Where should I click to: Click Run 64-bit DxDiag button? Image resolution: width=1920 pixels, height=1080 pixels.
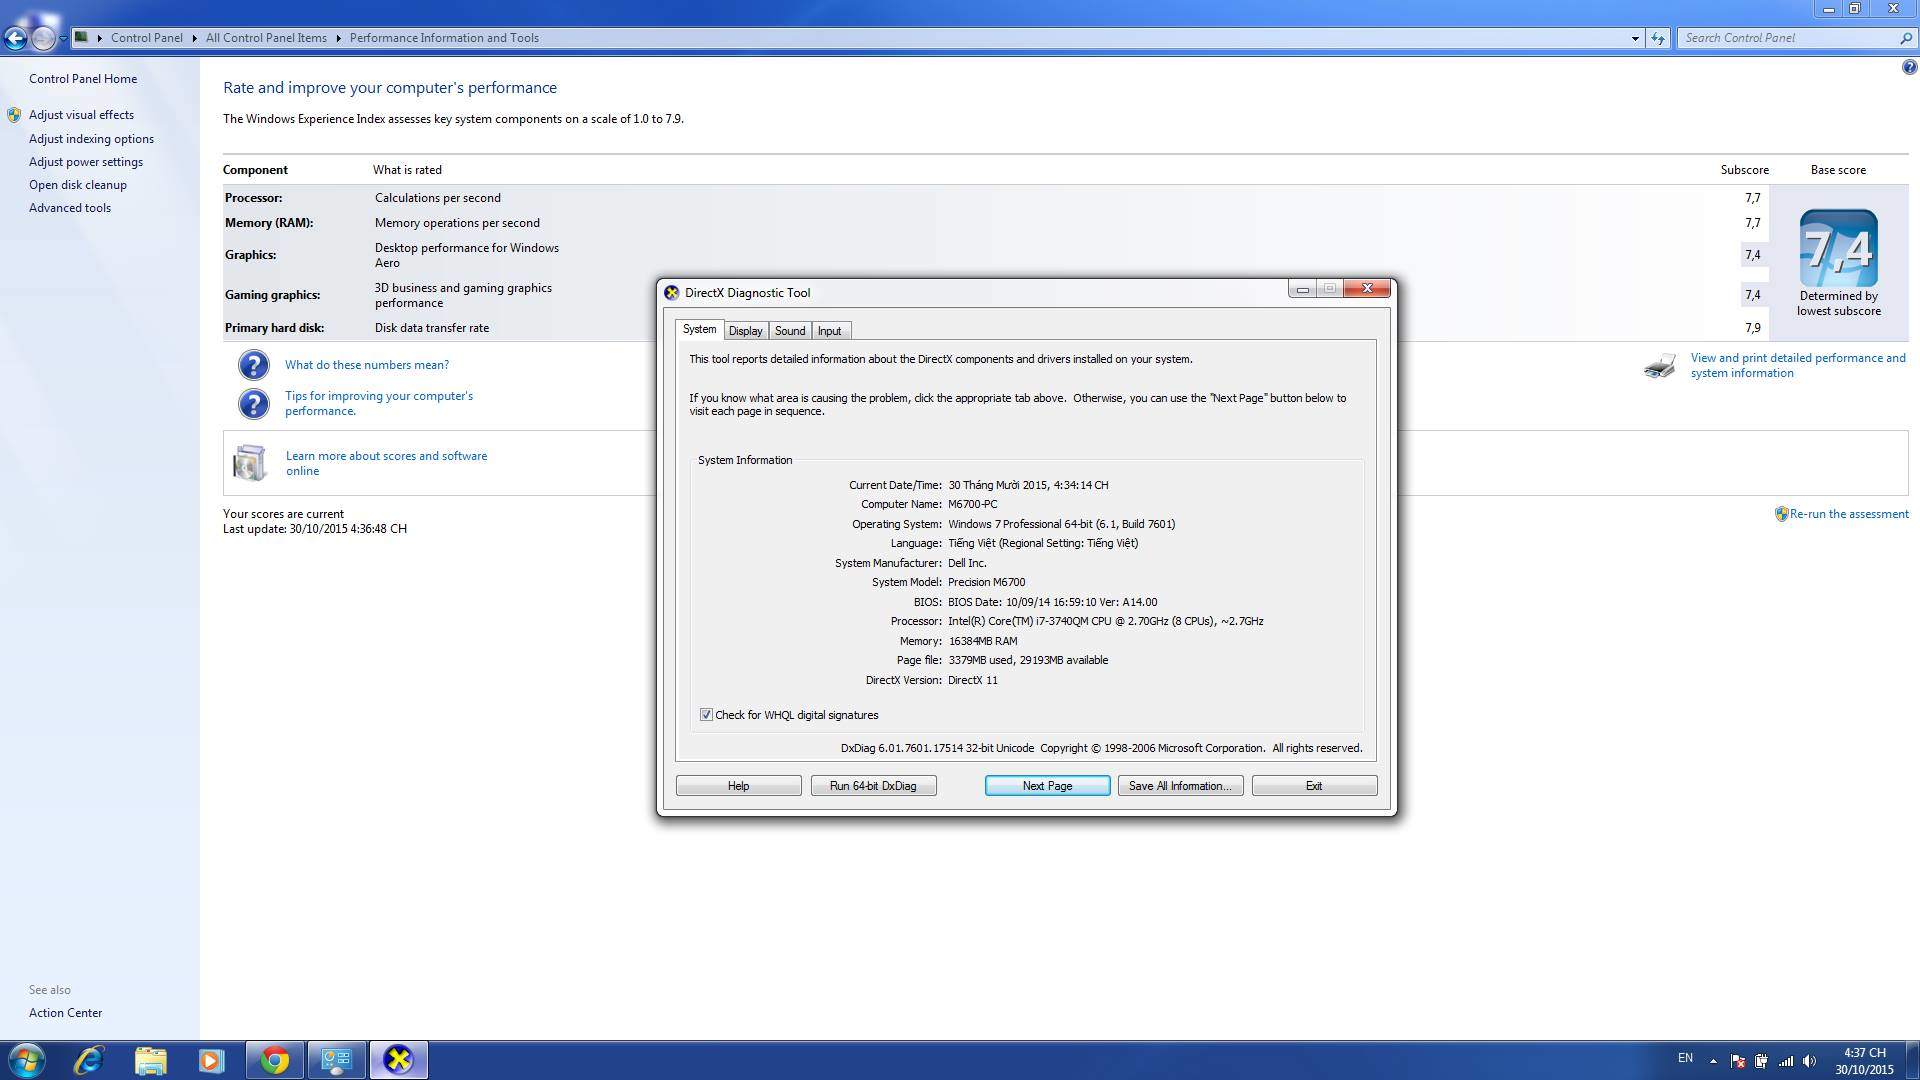point(873,786)
